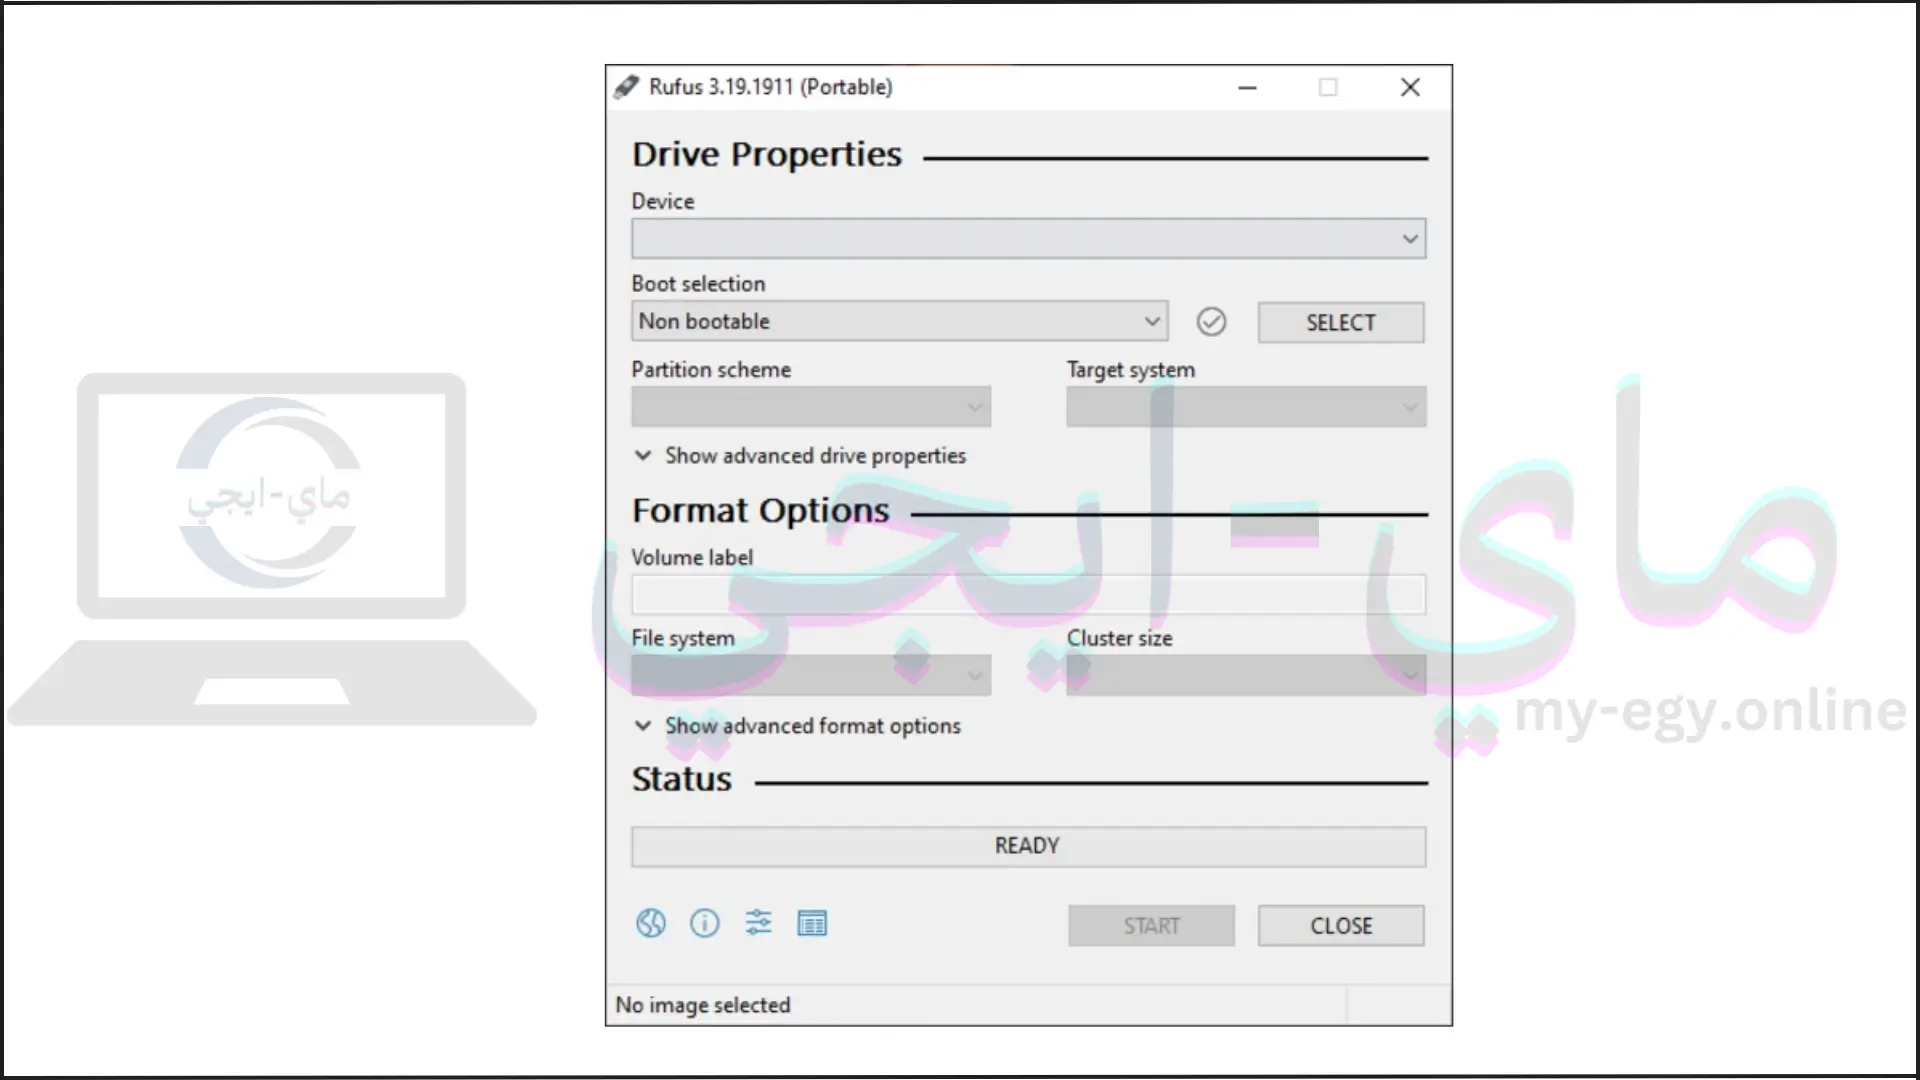Select the Cluster size dropdown
The width and height of the screenshot is (1920, 1080).
coord(1245,675)
